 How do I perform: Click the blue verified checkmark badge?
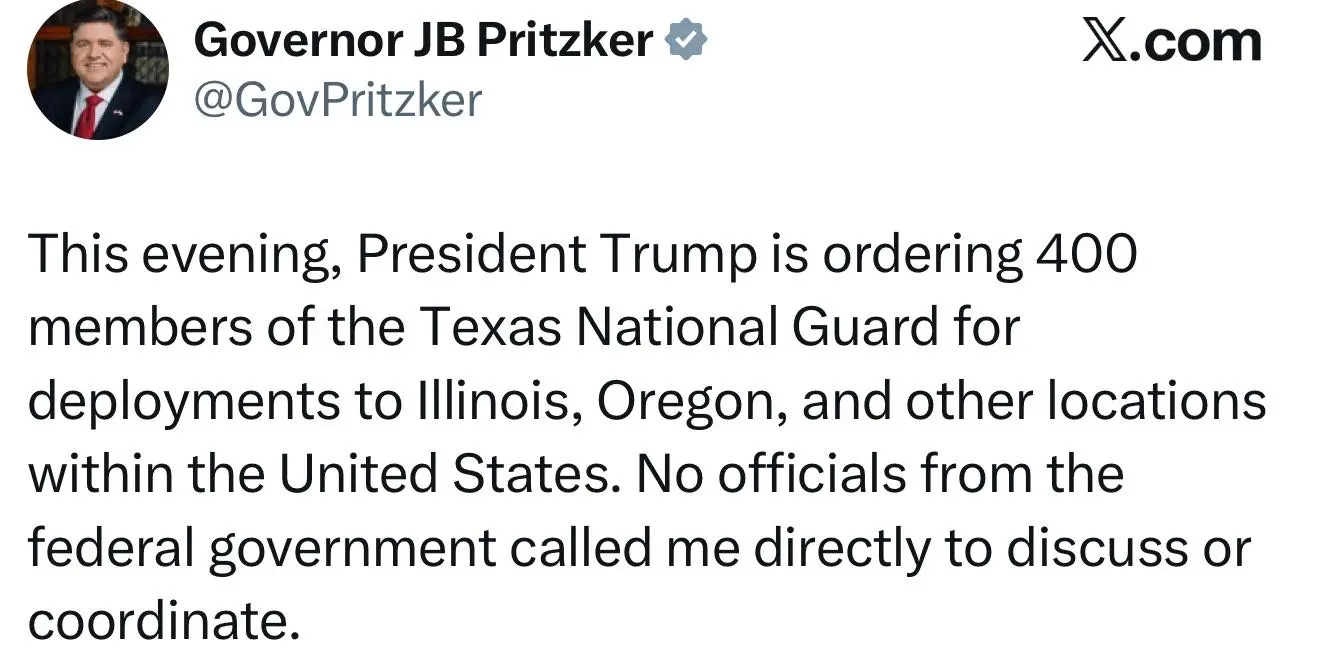tap(687, 41)
